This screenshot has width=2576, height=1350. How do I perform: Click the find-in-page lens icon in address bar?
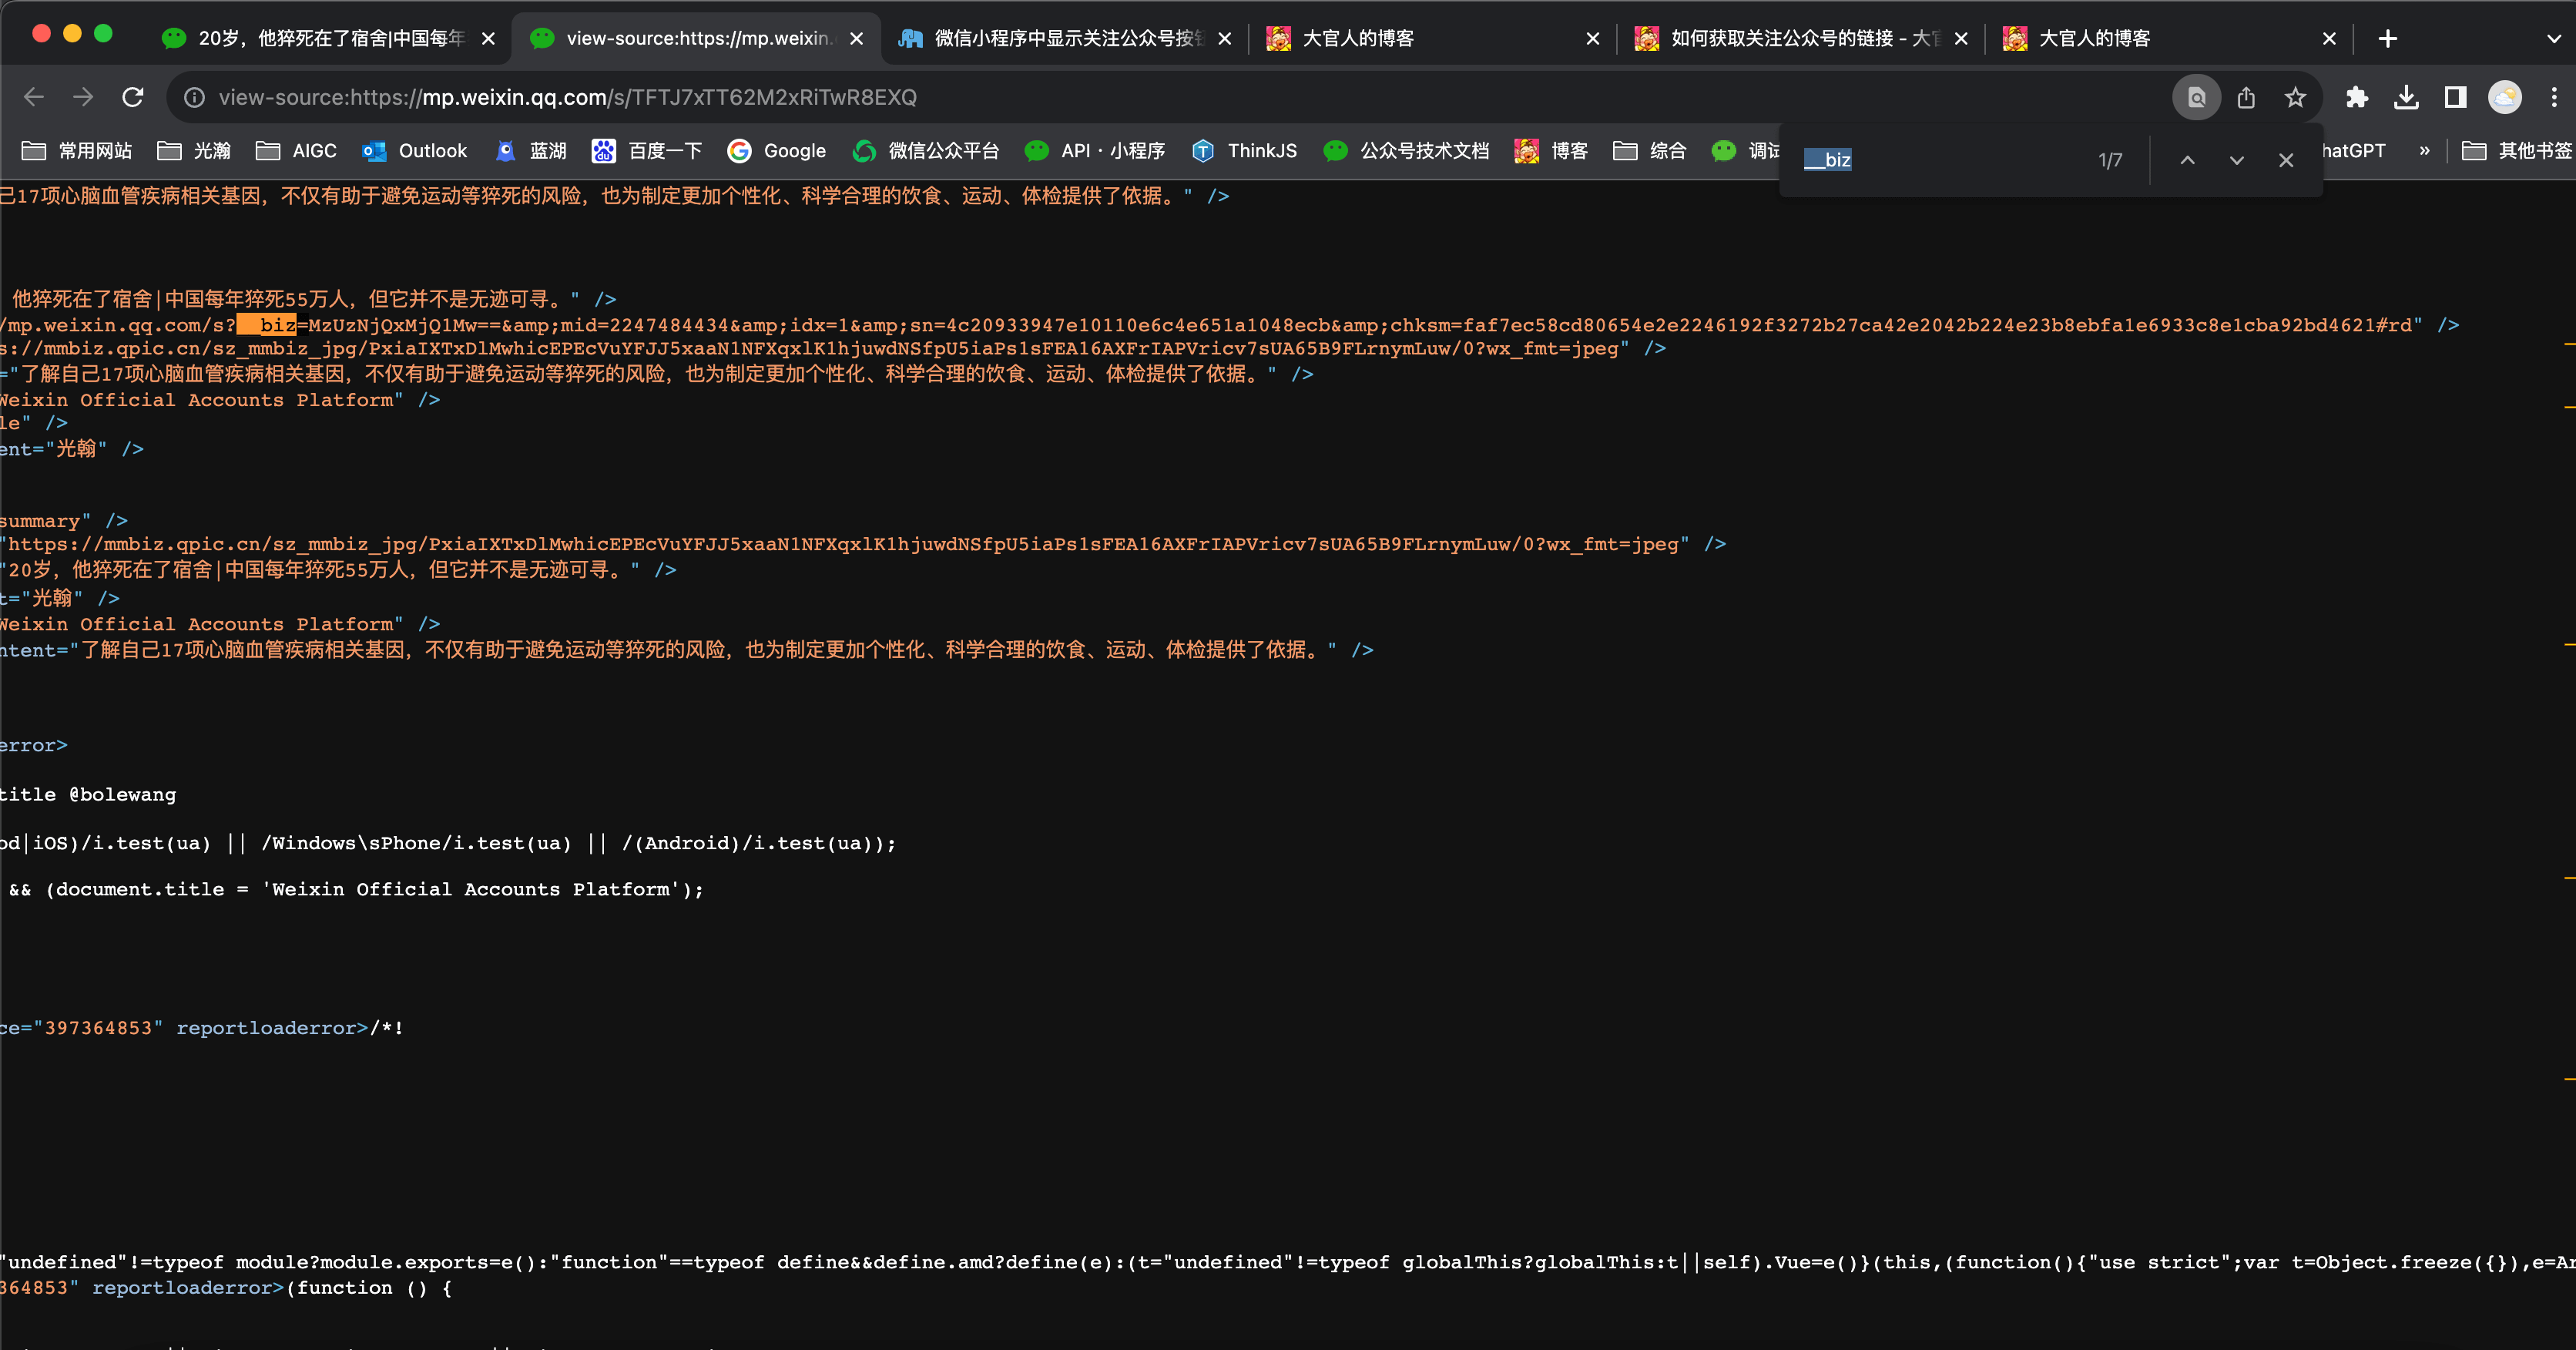pos(2196,97)
